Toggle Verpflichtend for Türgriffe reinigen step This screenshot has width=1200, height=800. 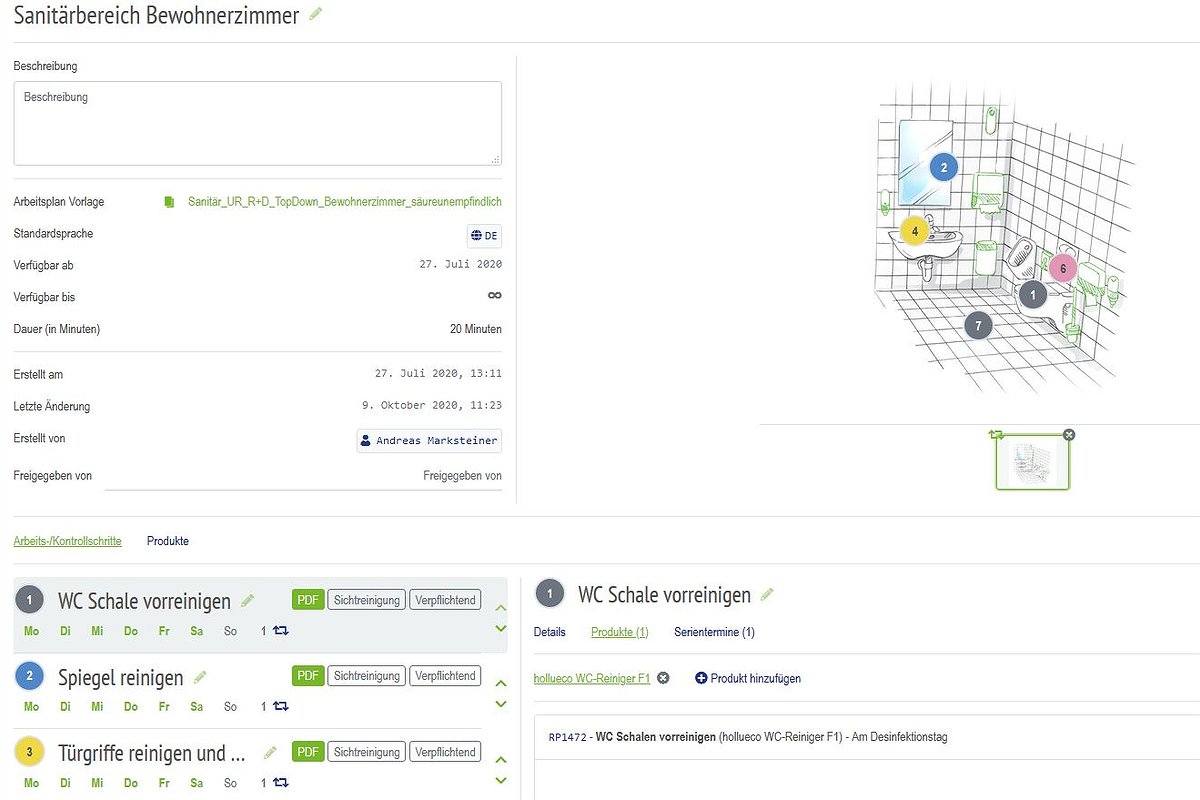pos(445,752)
